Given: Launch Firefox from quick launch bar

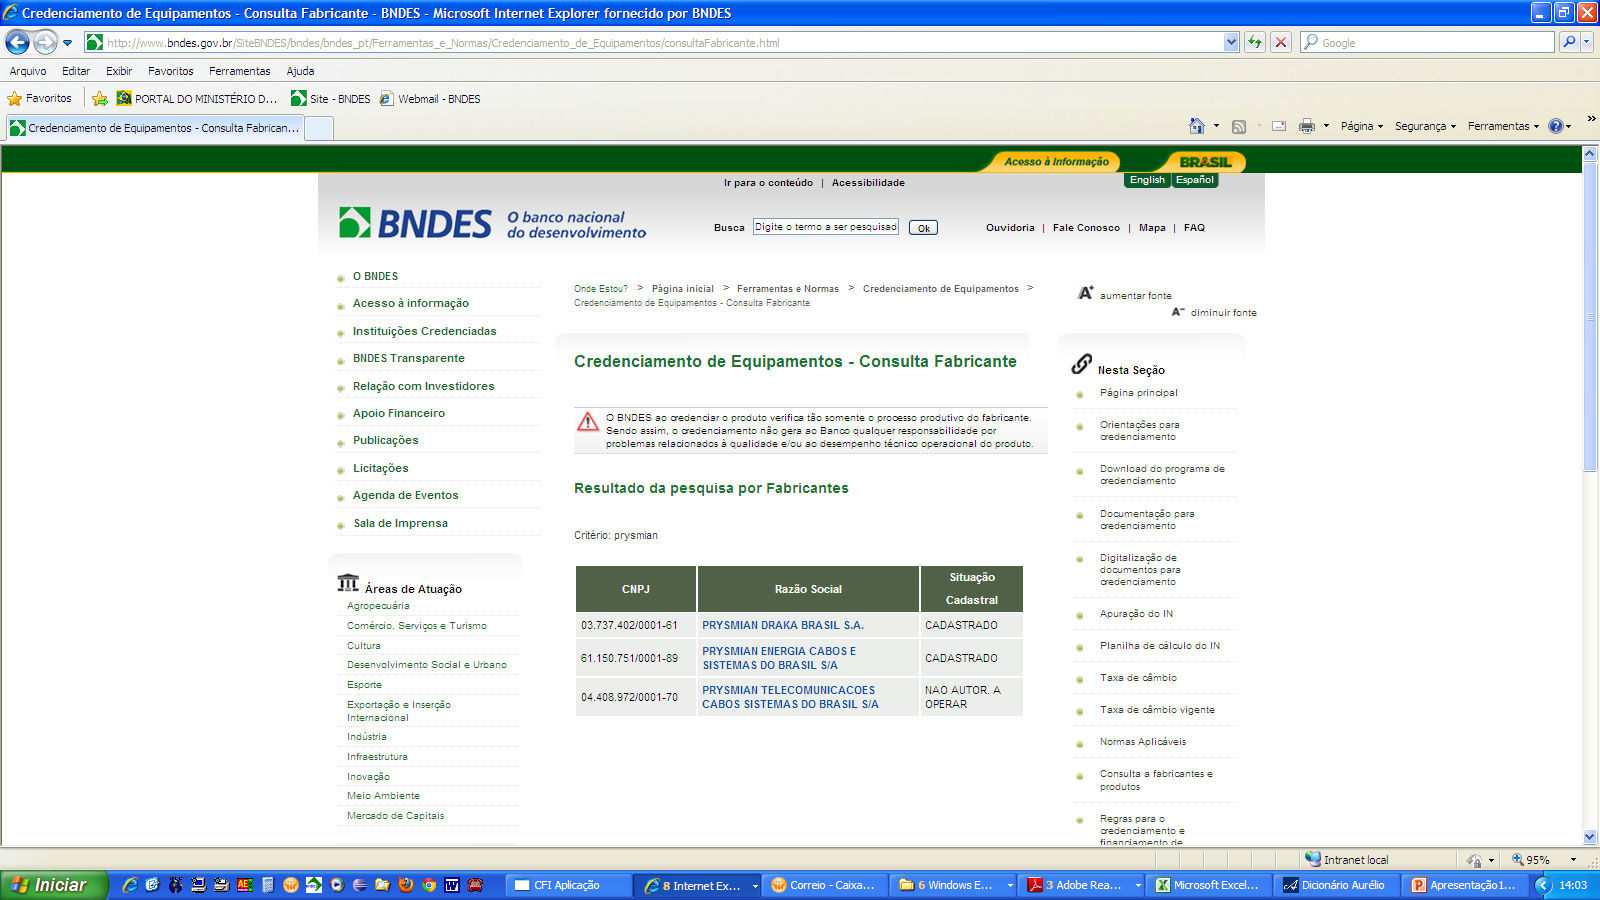Looking at the screenshot, I should tap(406, 885).
